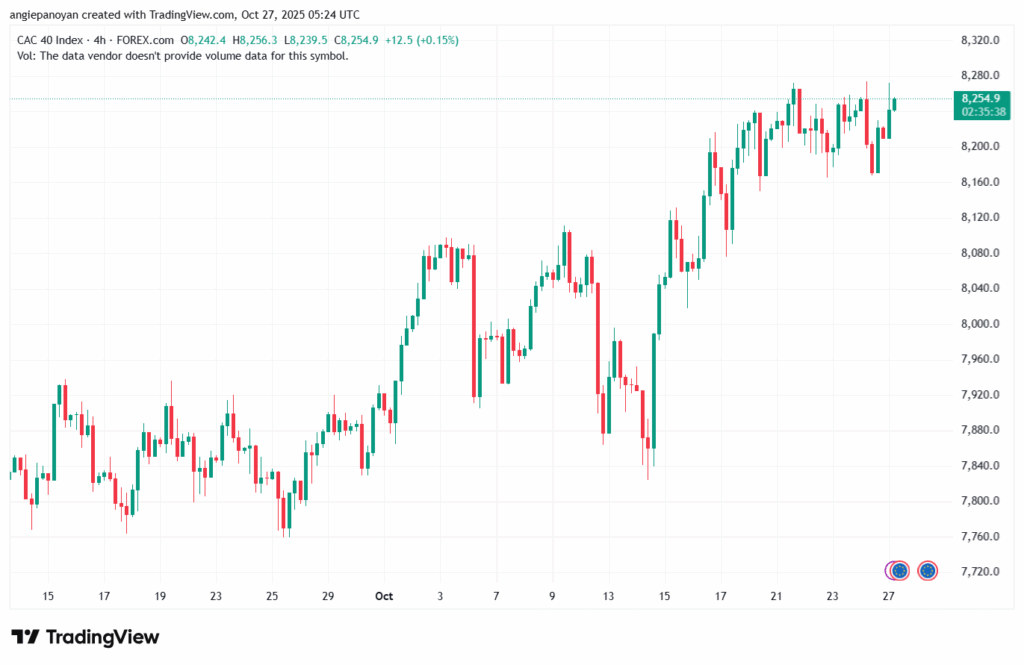Click the left EU flag event icon
The image size is (1024, 665).
pyautogui.click(x=897, y=571)
